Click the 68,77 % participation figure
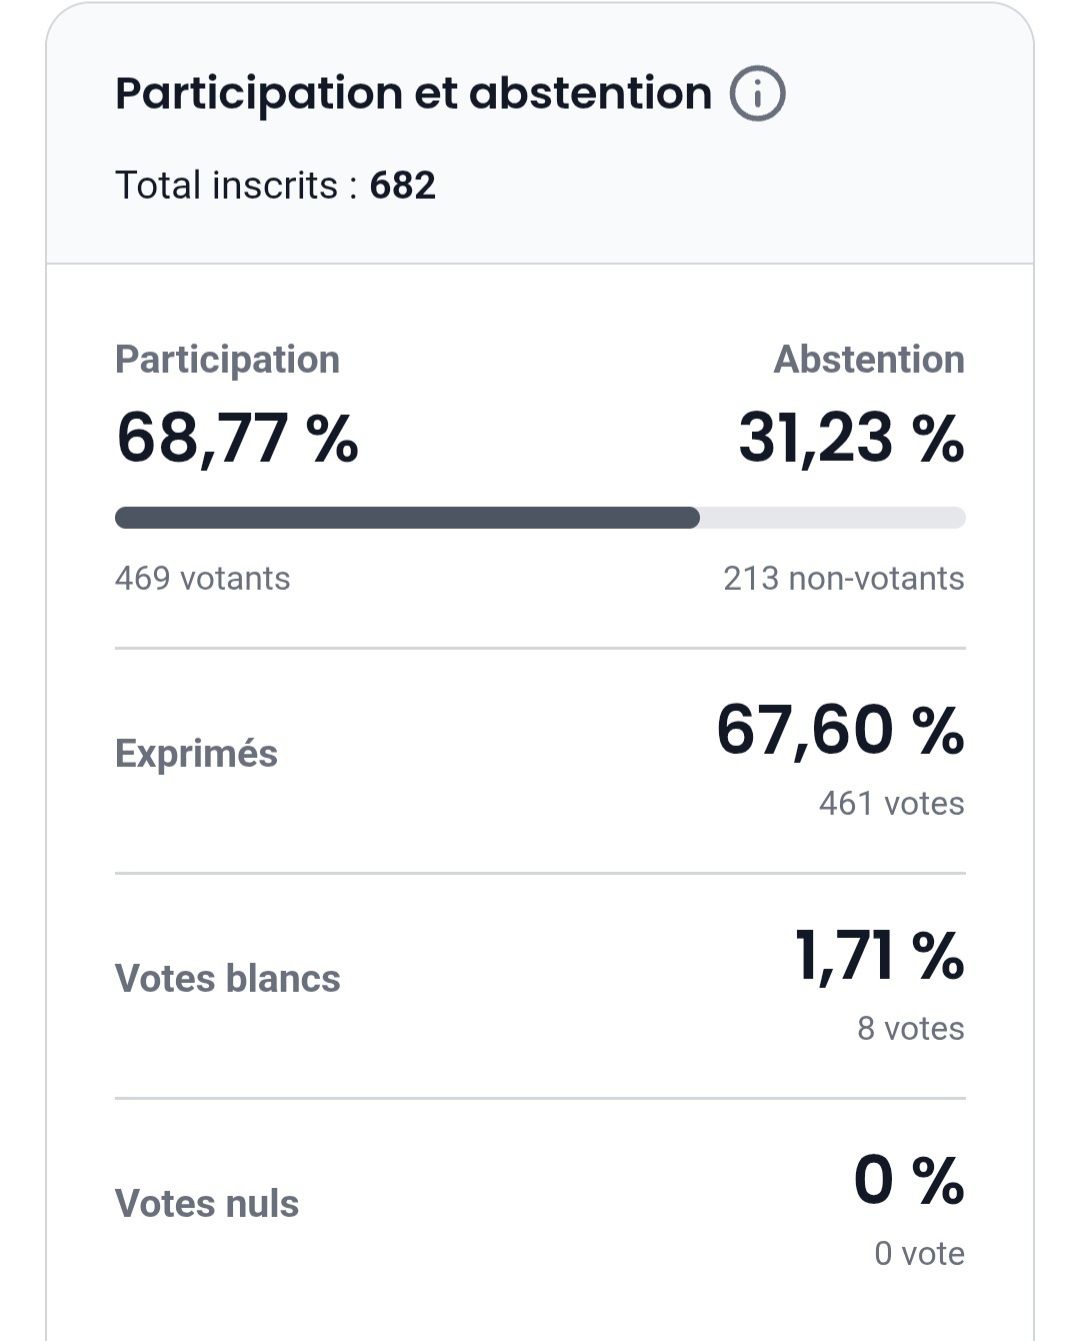 click(237, 438)
